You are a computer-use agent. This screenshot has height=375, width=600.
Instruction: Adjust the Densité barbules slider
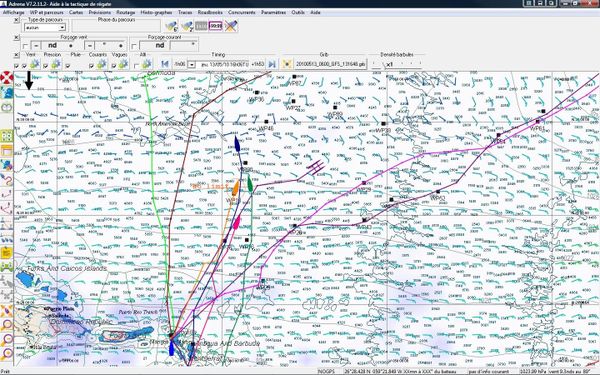[397, 64]
